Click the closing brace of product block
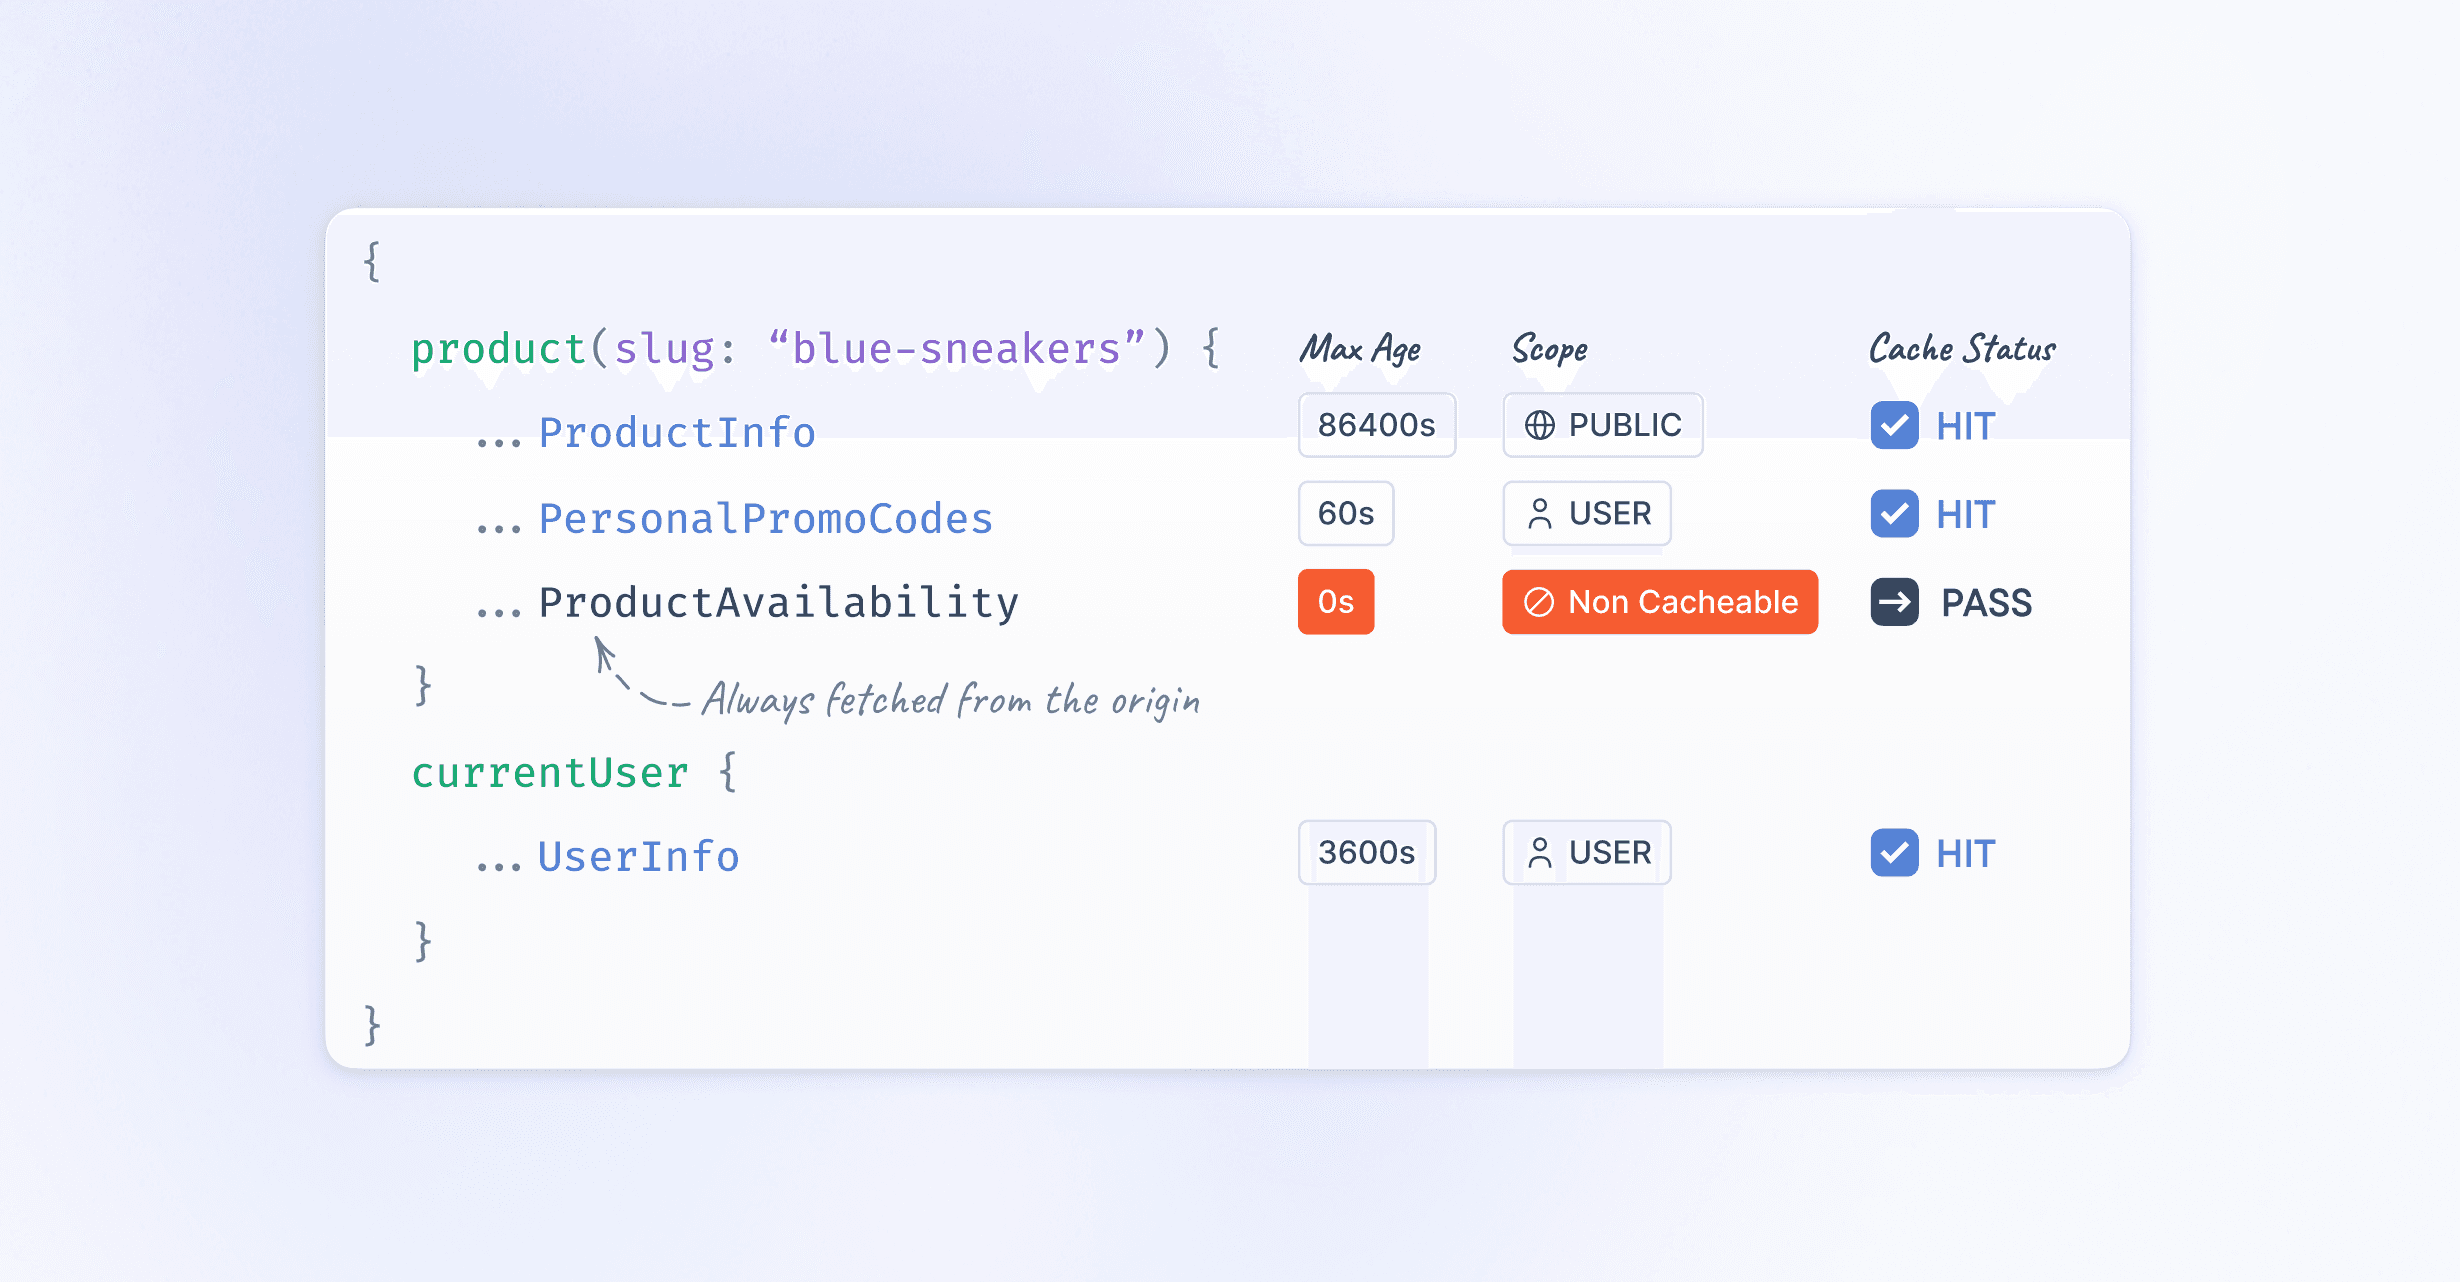This screenshot has height=1282, width=2460. pyautogui.click(x=423, y=687)
